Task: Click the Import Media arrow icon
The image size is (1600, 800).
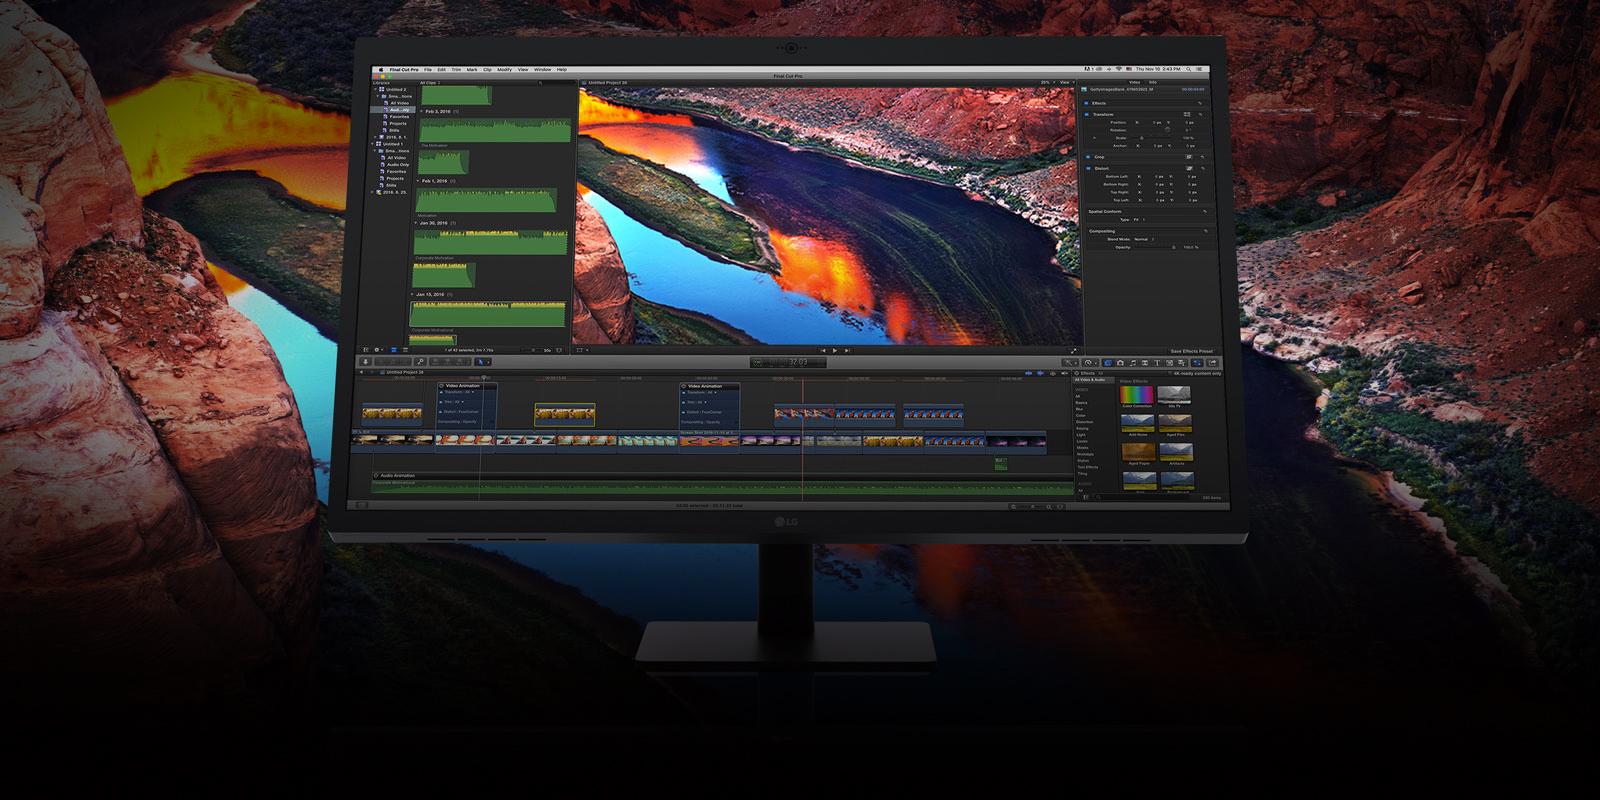Action: click(366, 362)
